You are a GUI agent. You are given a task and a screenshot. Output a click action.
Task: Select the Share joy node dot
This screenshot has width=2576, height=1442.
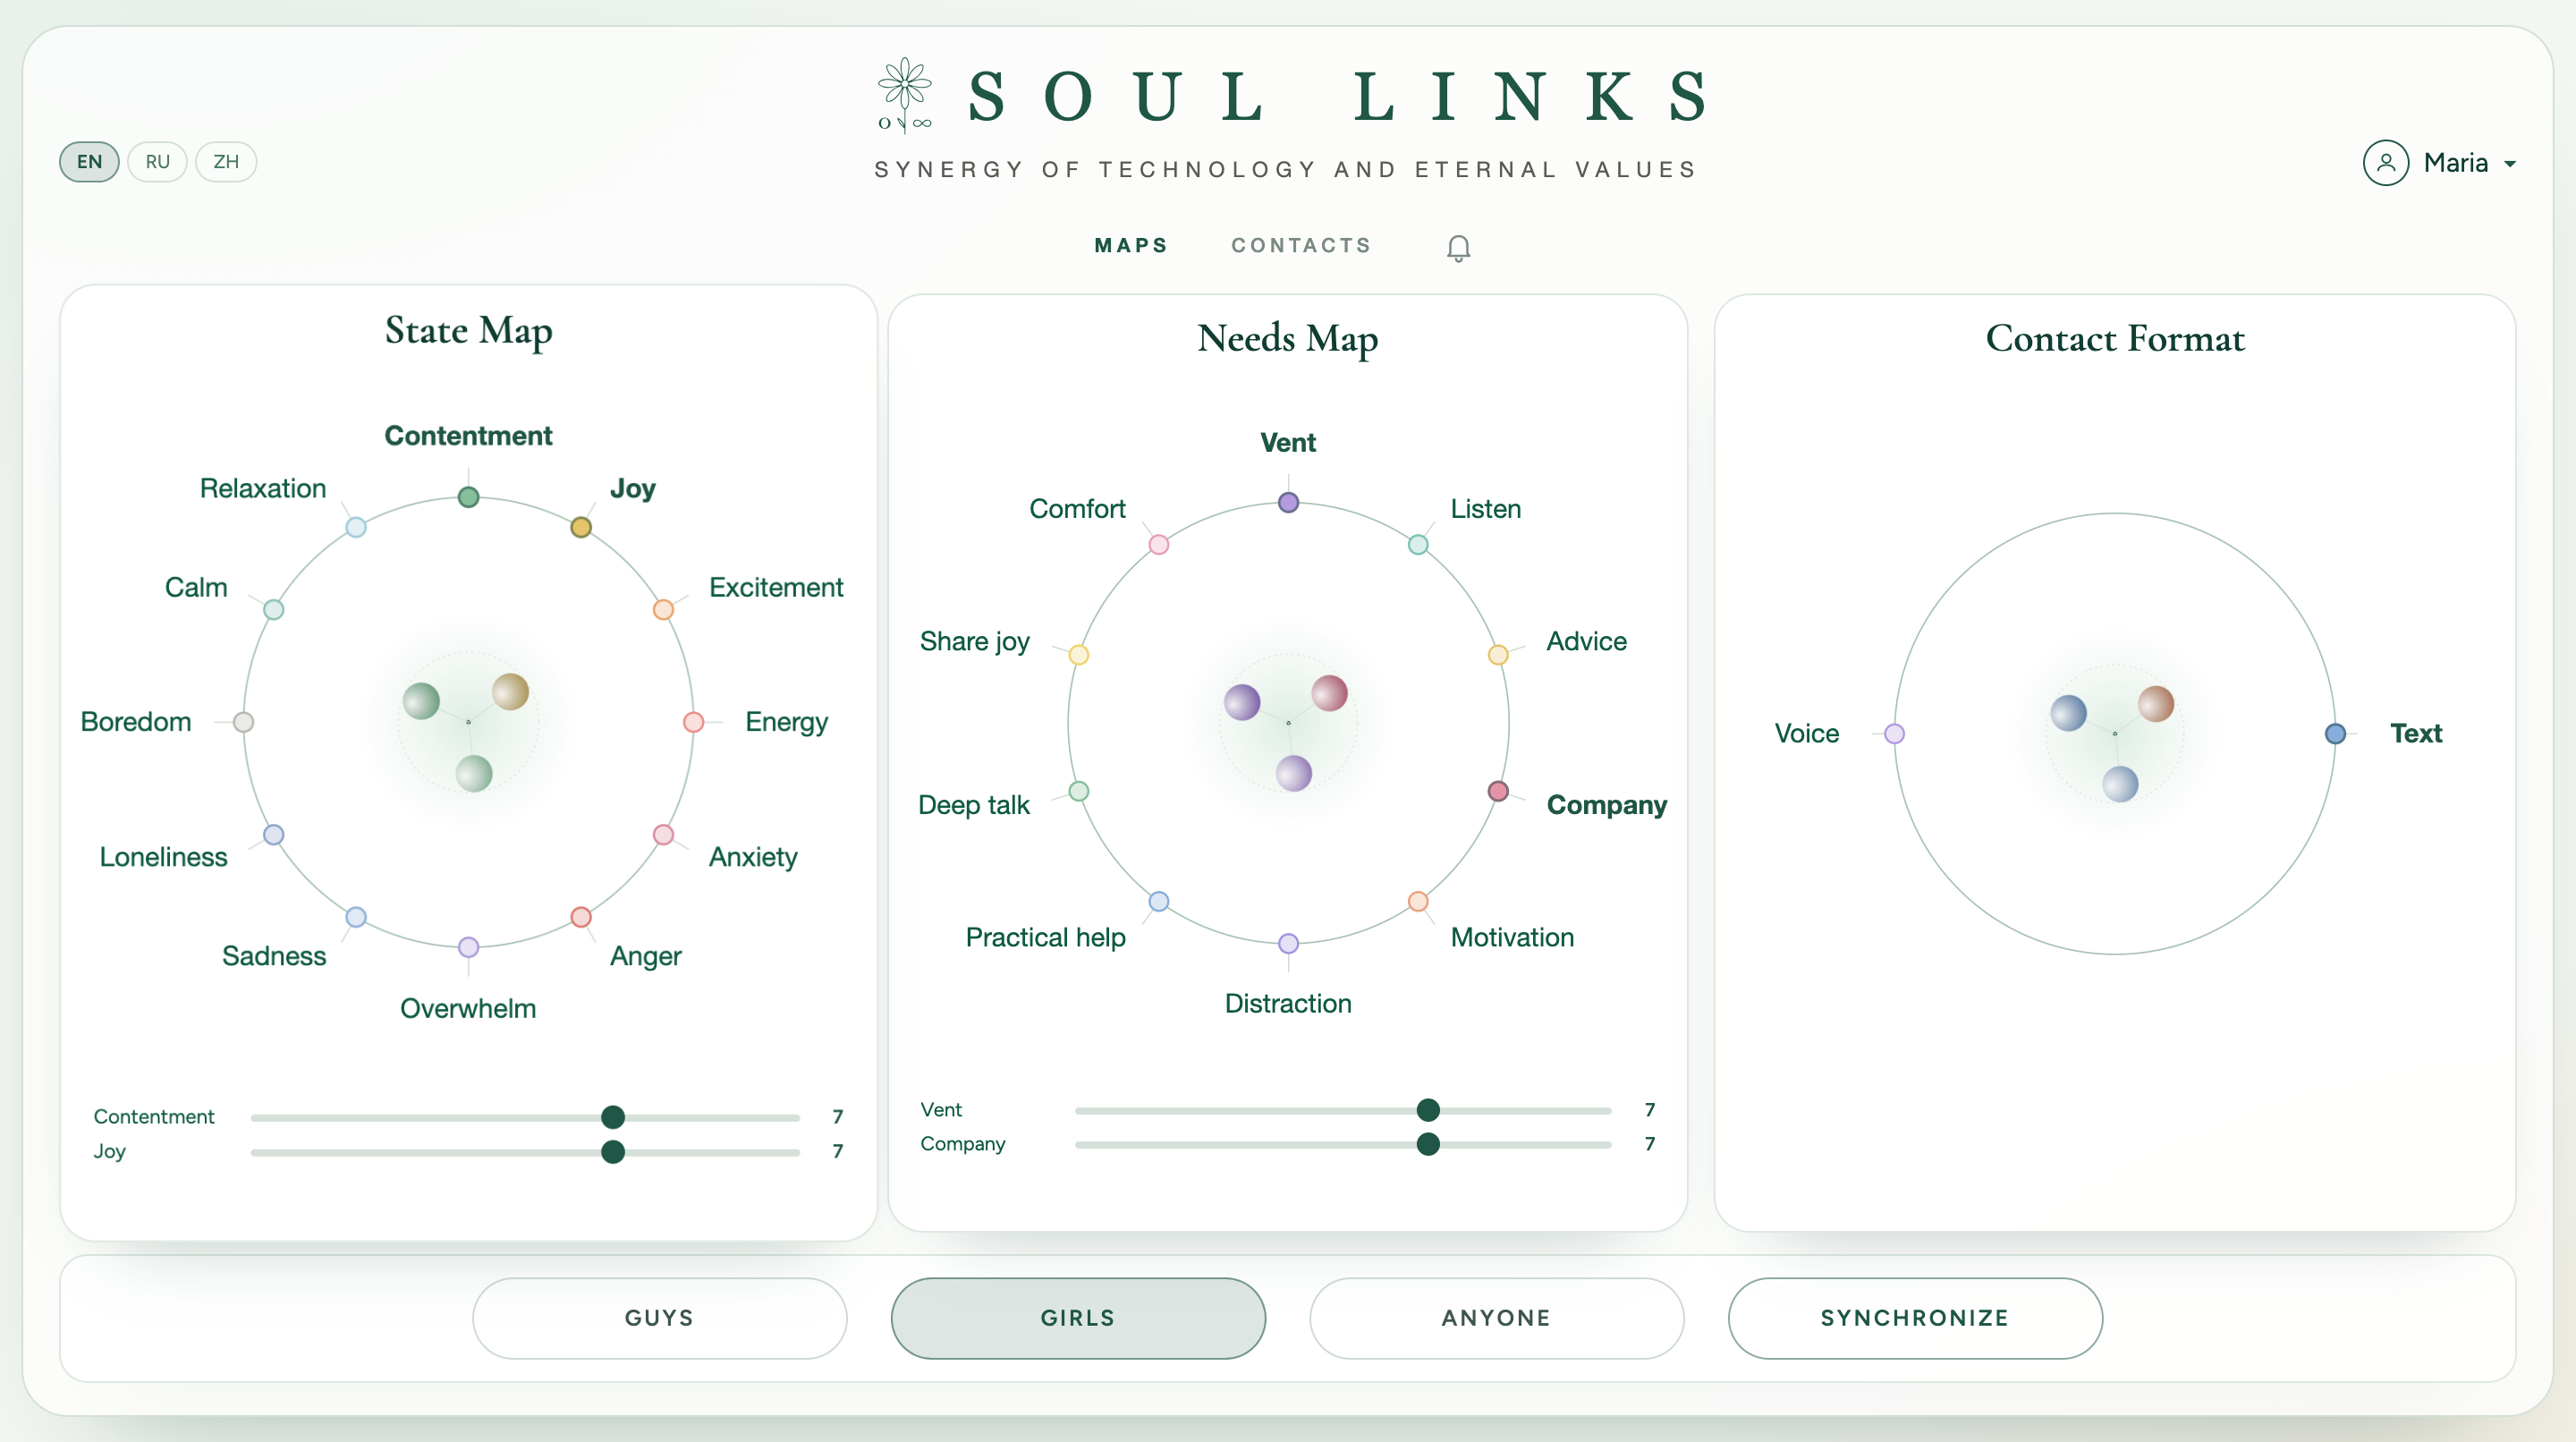pos(1079,655)
